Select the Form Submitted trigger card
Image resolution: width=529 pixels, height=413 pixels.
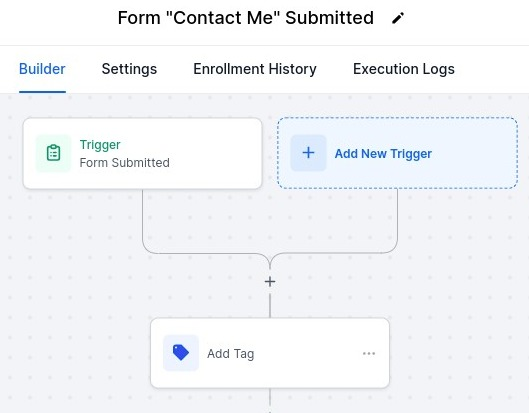[142, 154]
